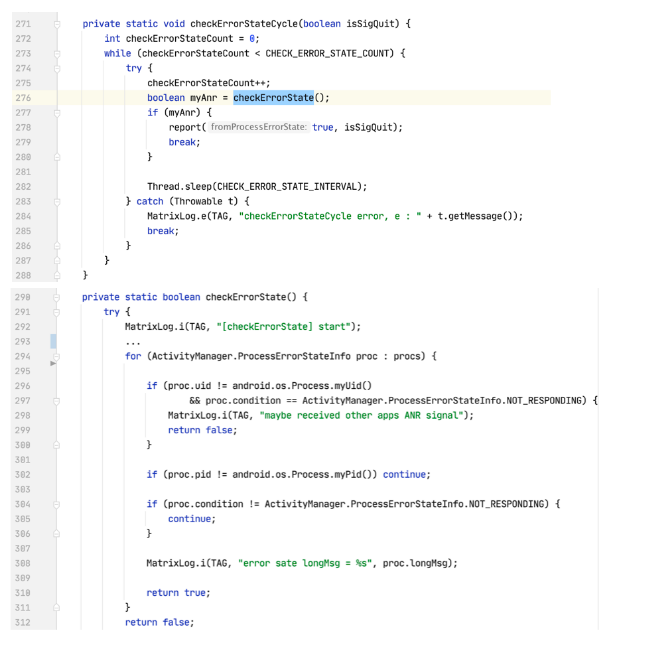658x650 pixels.
Task: Fold the try block at line 291
Action: point(57,312)
